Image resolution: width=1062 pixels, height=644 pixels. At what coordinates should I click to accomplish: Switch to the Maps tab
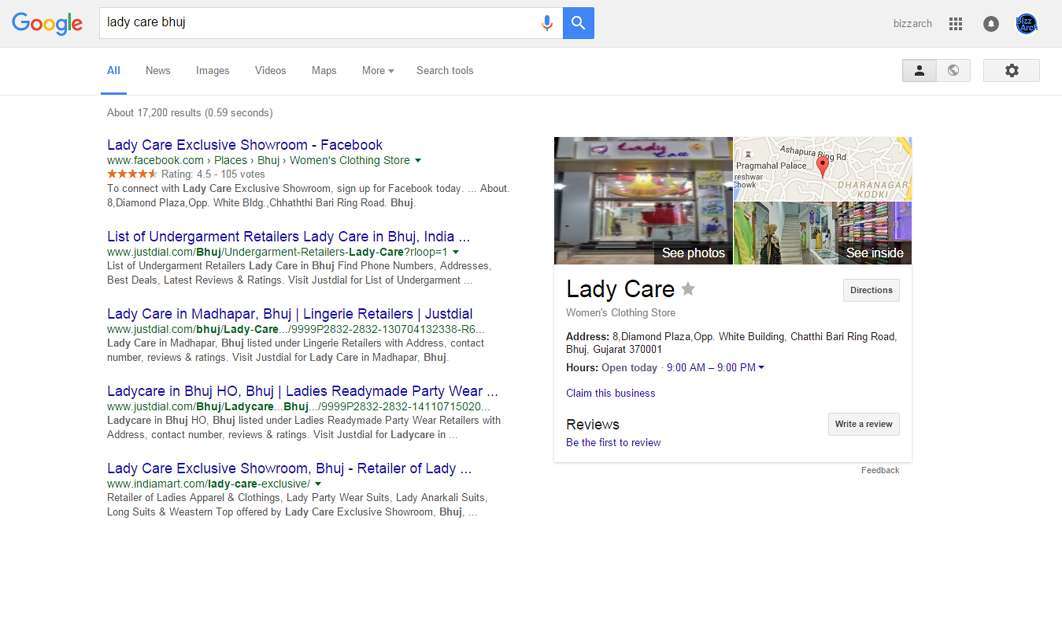click(324, 70)
